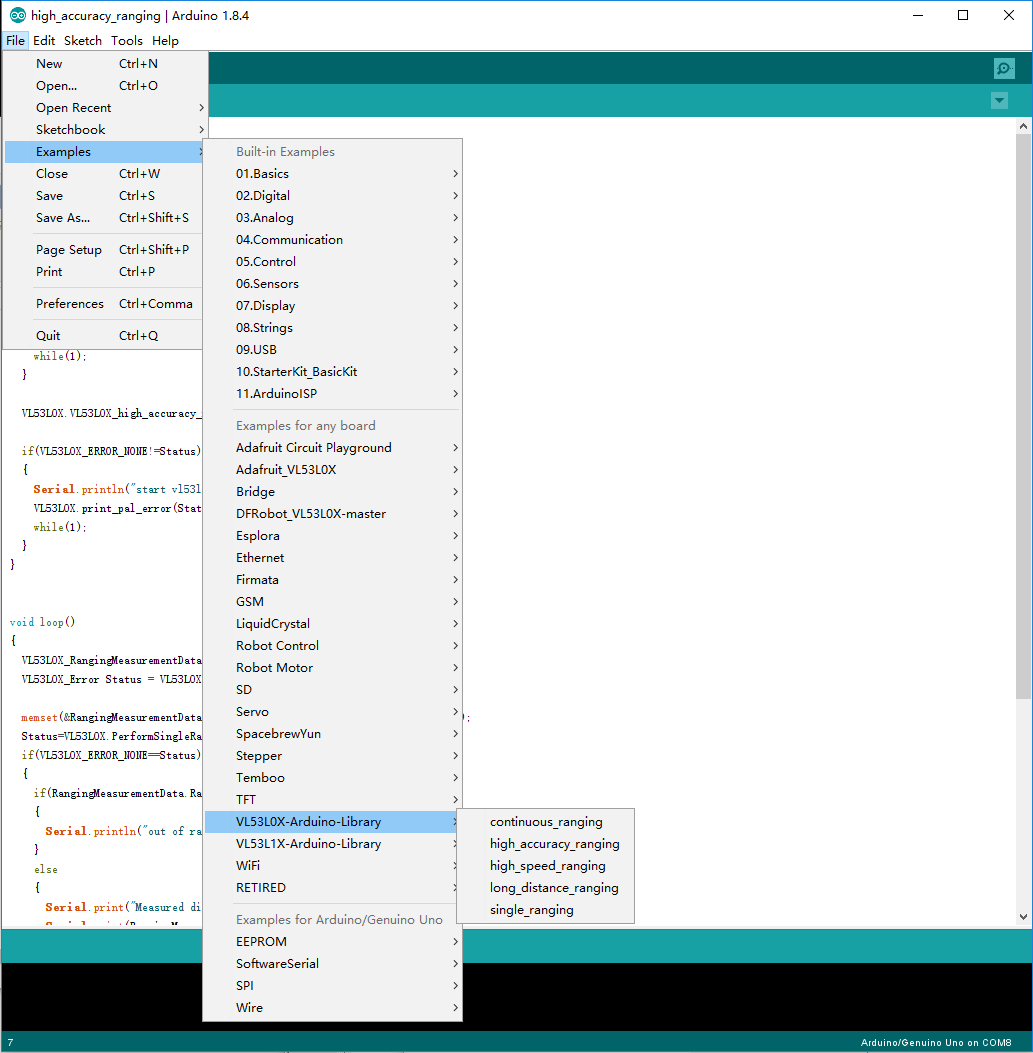Expand the DFRobot_VL53L0X-master examples
Viewport: 1033px width, 1053px height.
coord(333,513)
